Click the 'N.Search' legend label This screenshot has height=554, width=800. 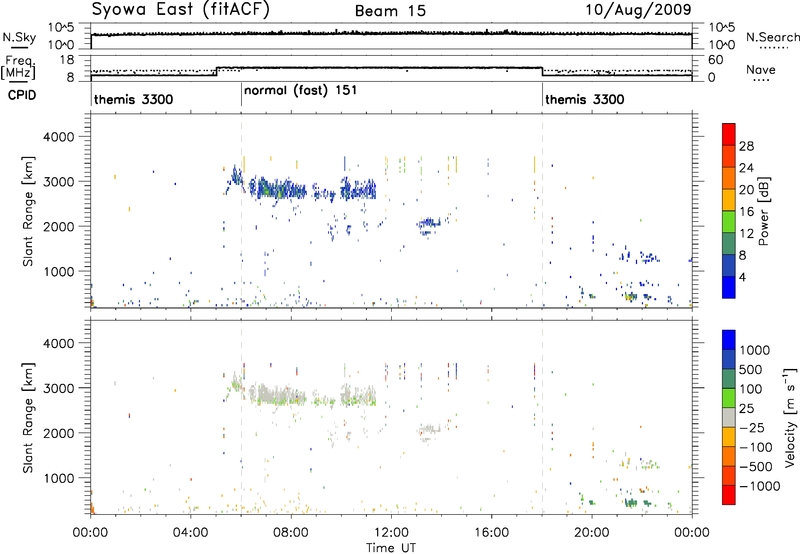click(x=772, y=37)
